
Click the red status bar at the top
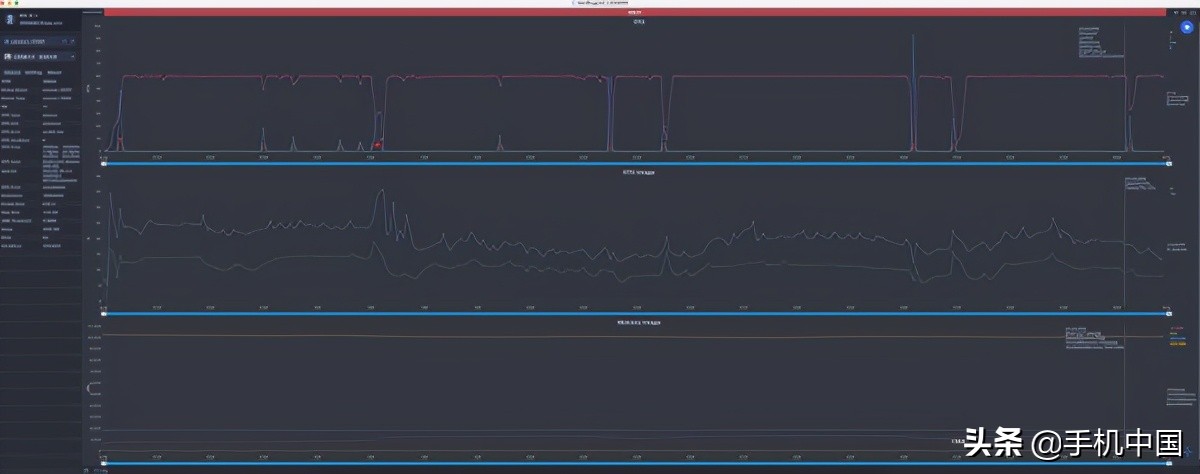638,13
